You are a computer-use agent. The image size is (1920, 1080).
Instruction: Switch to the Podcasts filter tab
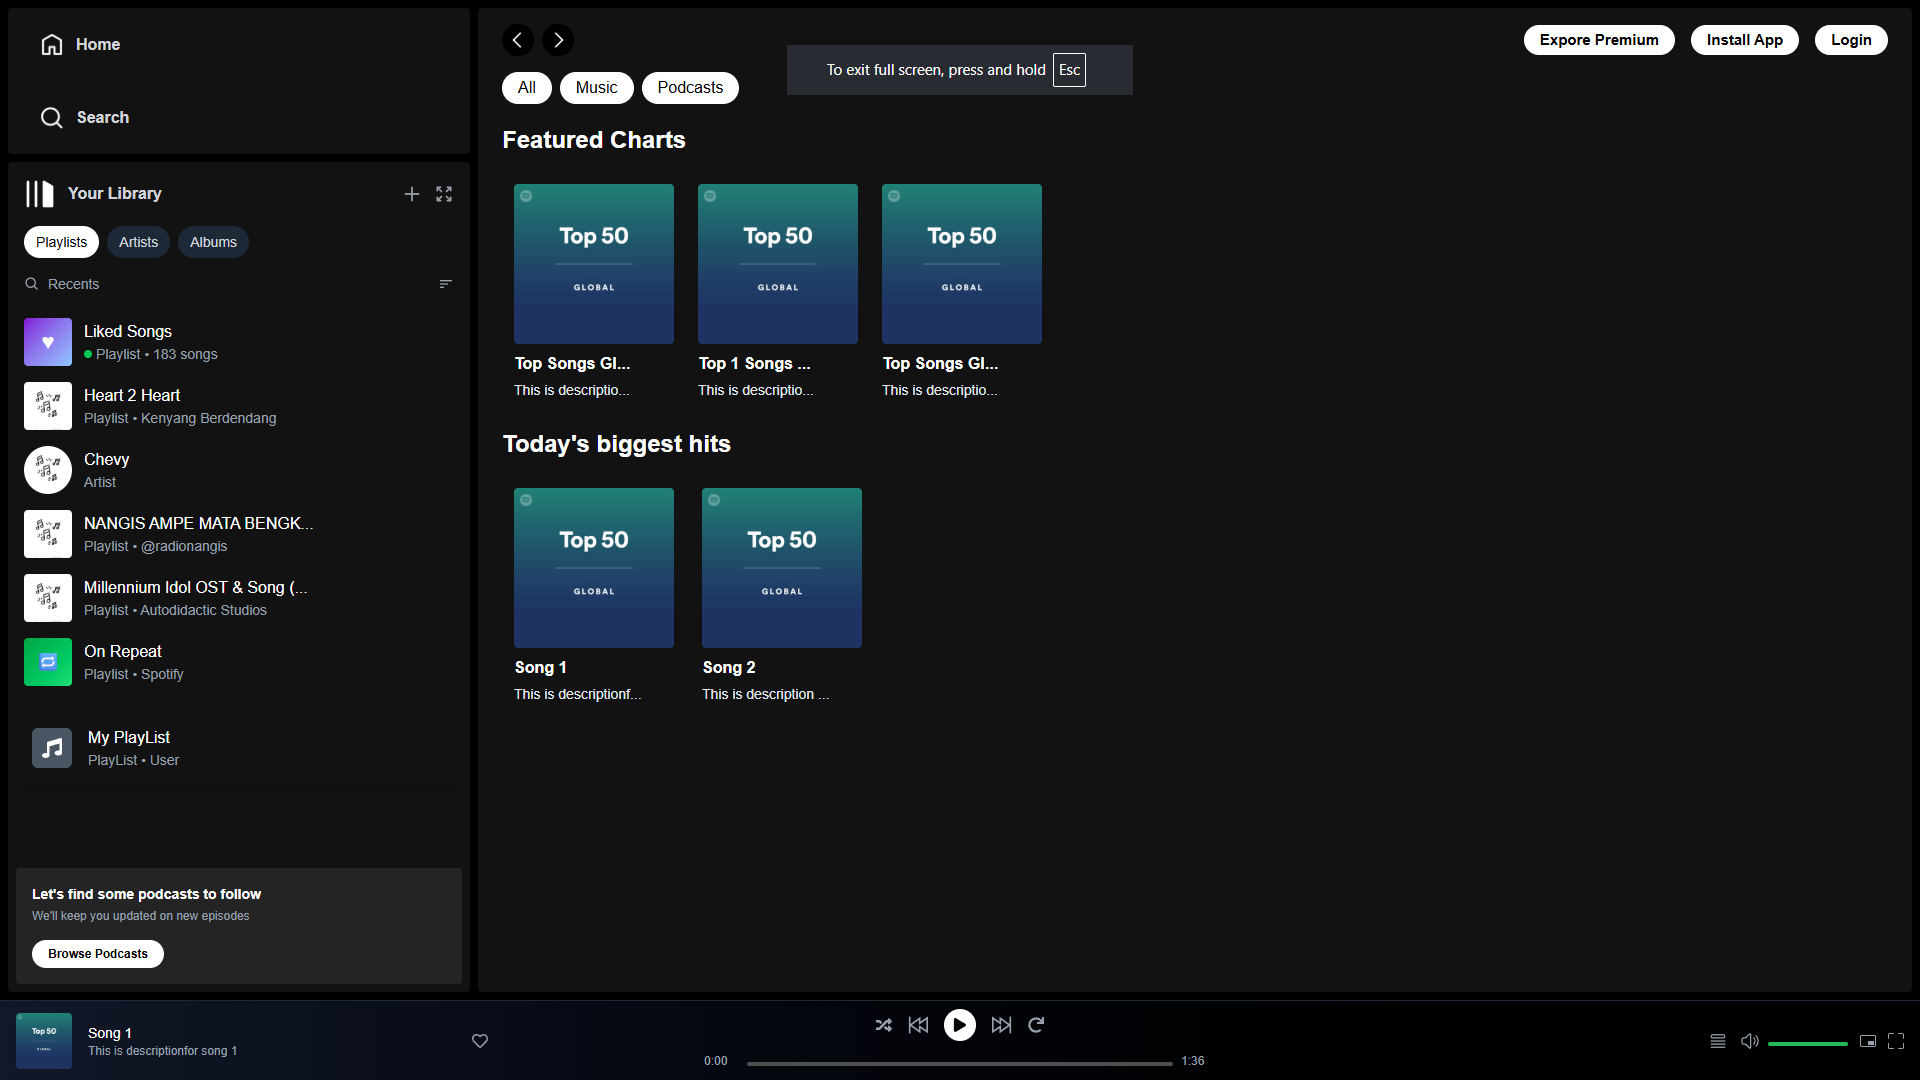tap(689, 87)
